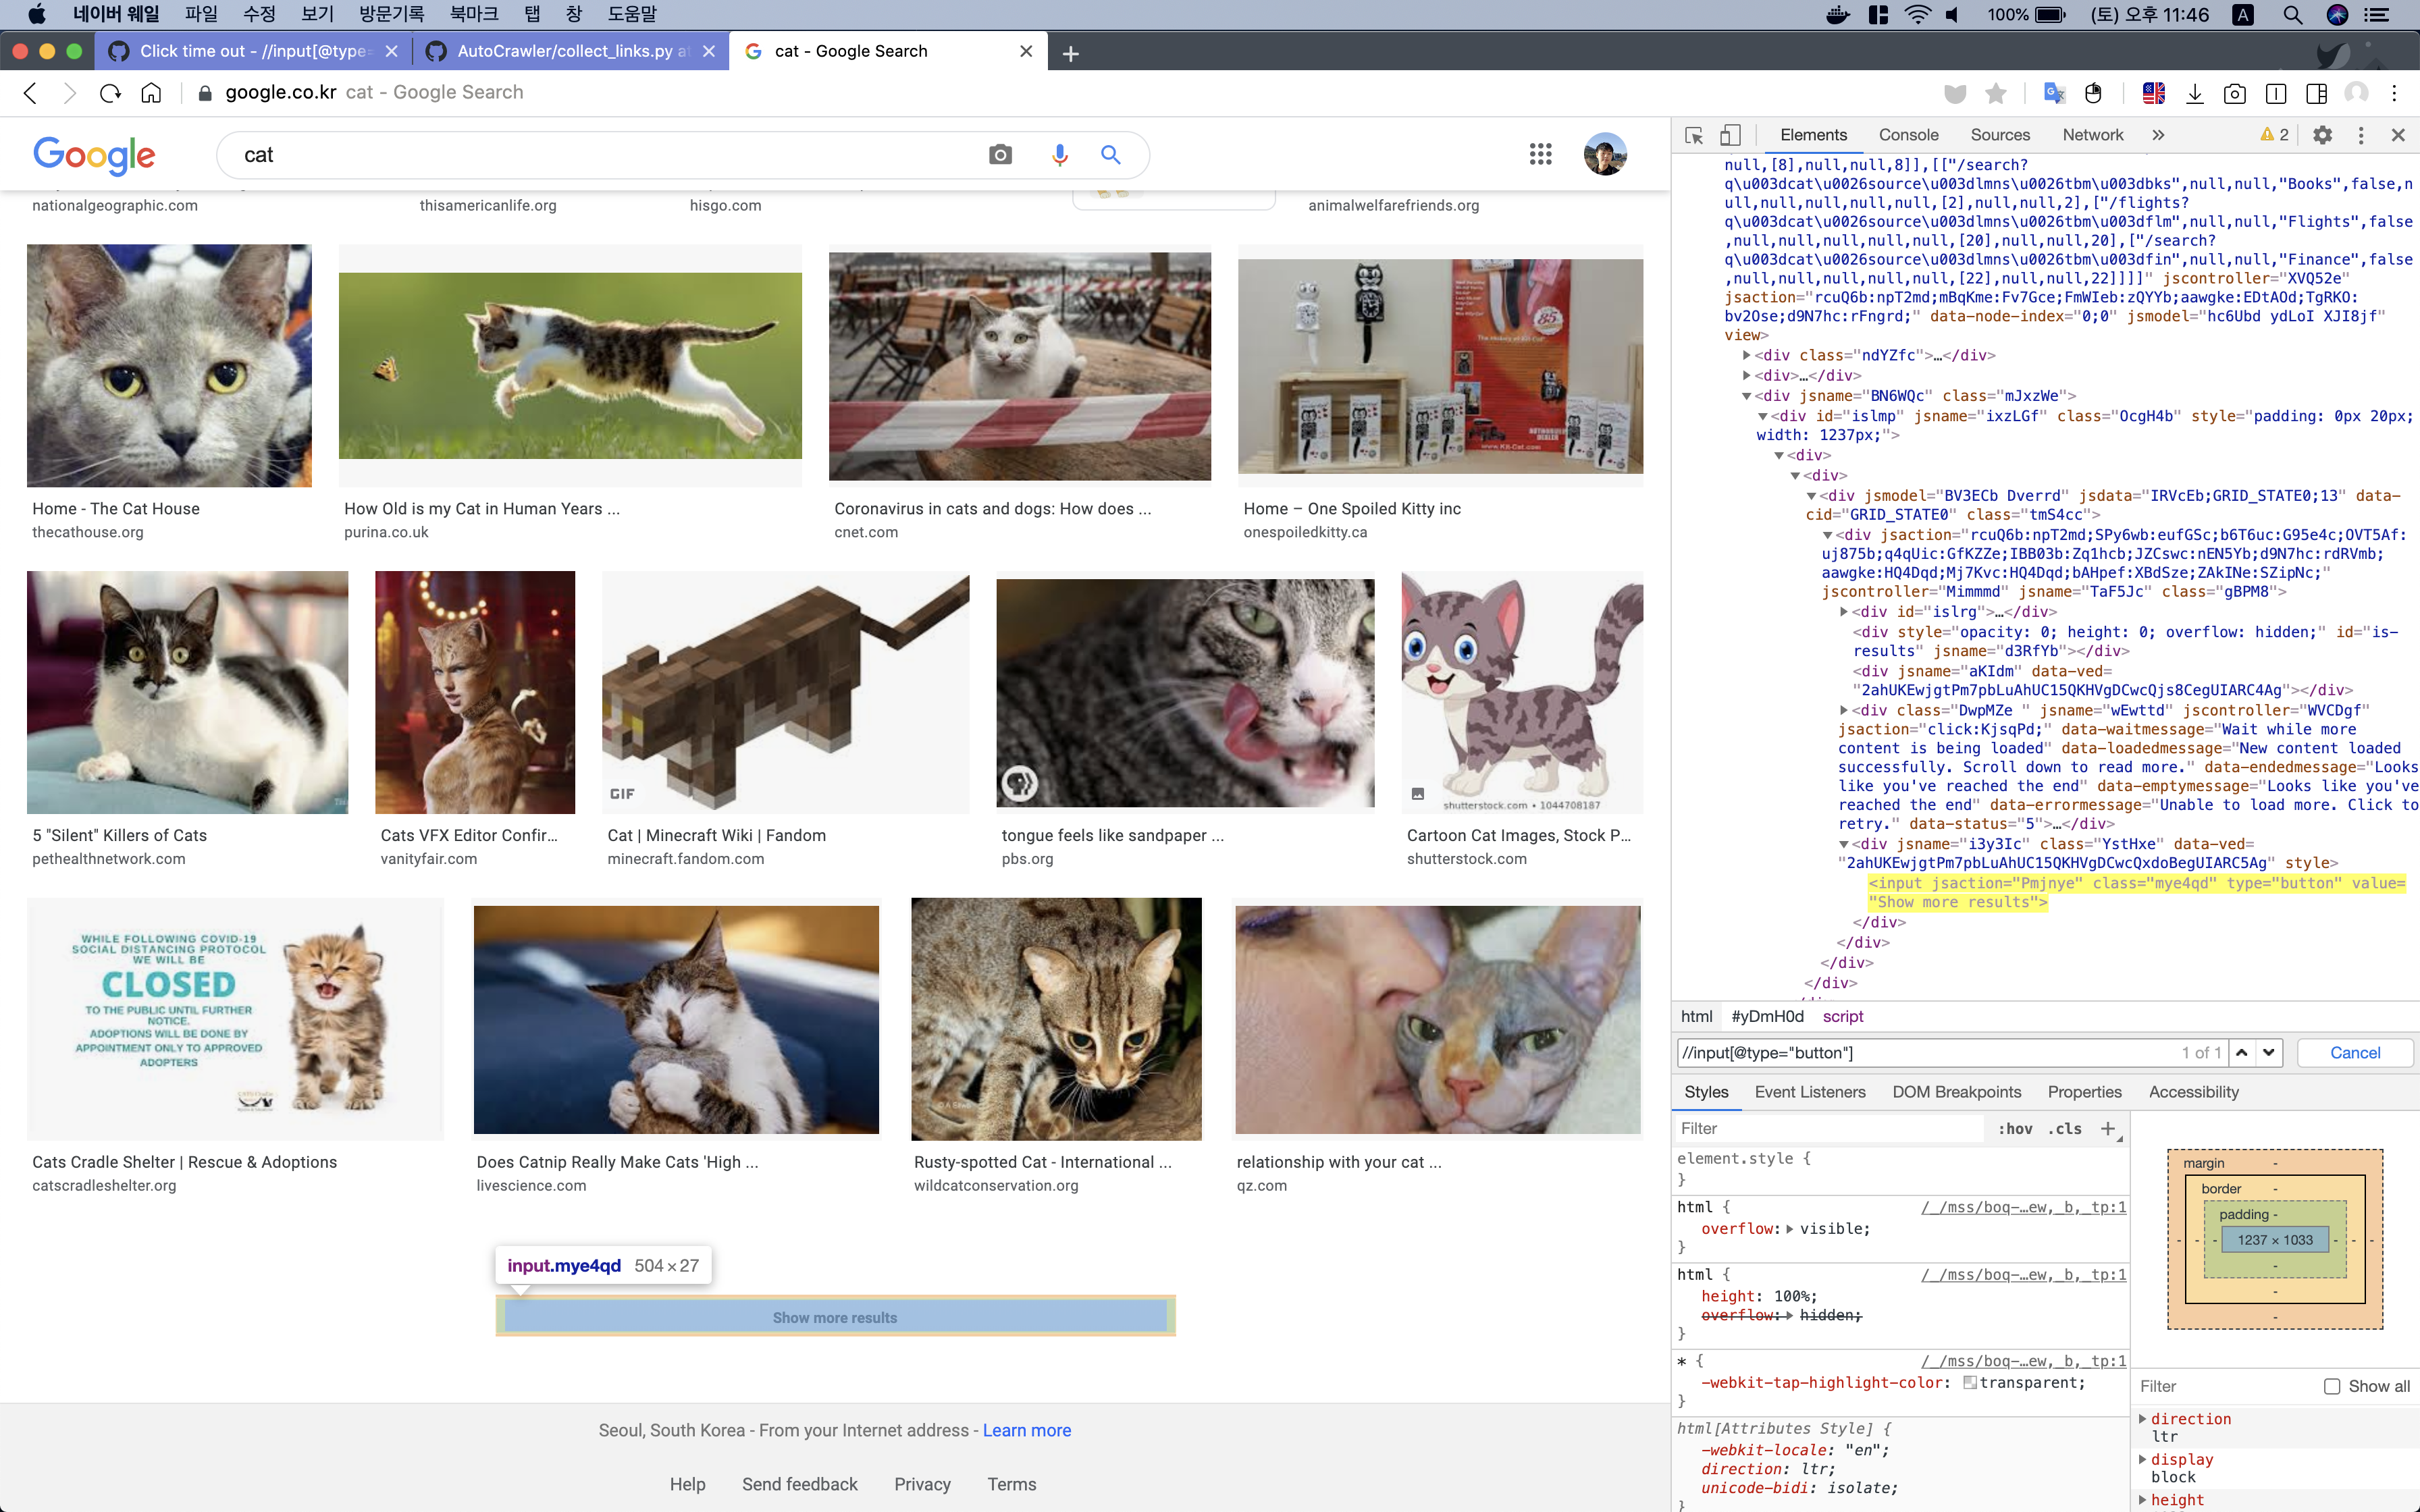Open the Google apps grid icon
Screen dimensions: 2420x1512
click(1540, 154)
